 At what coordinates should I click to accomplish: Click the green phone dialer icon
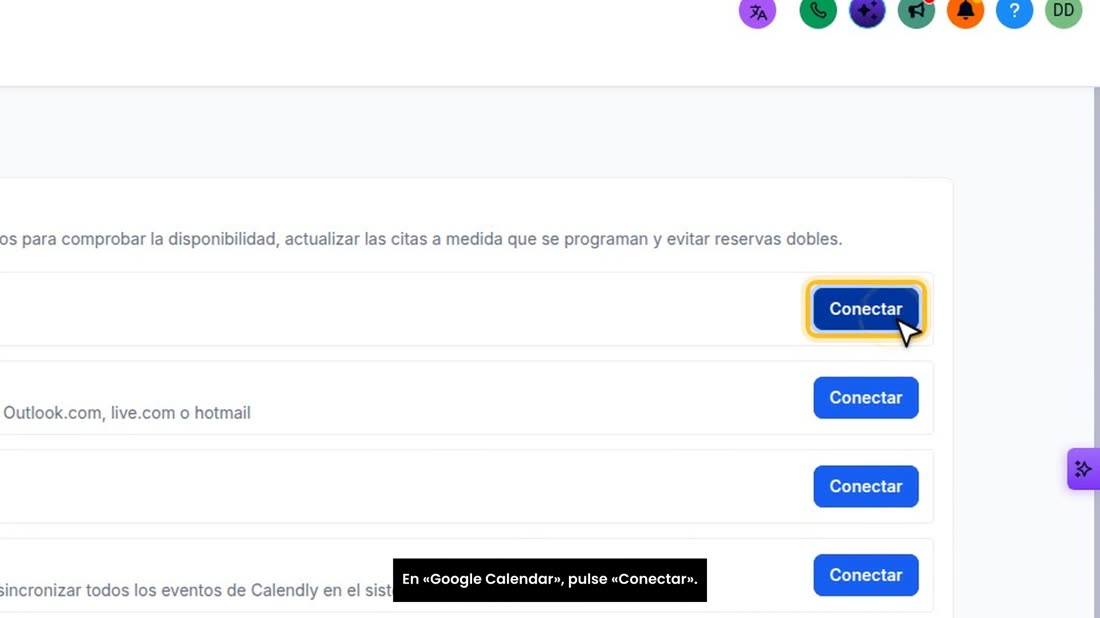pos(818,11)
